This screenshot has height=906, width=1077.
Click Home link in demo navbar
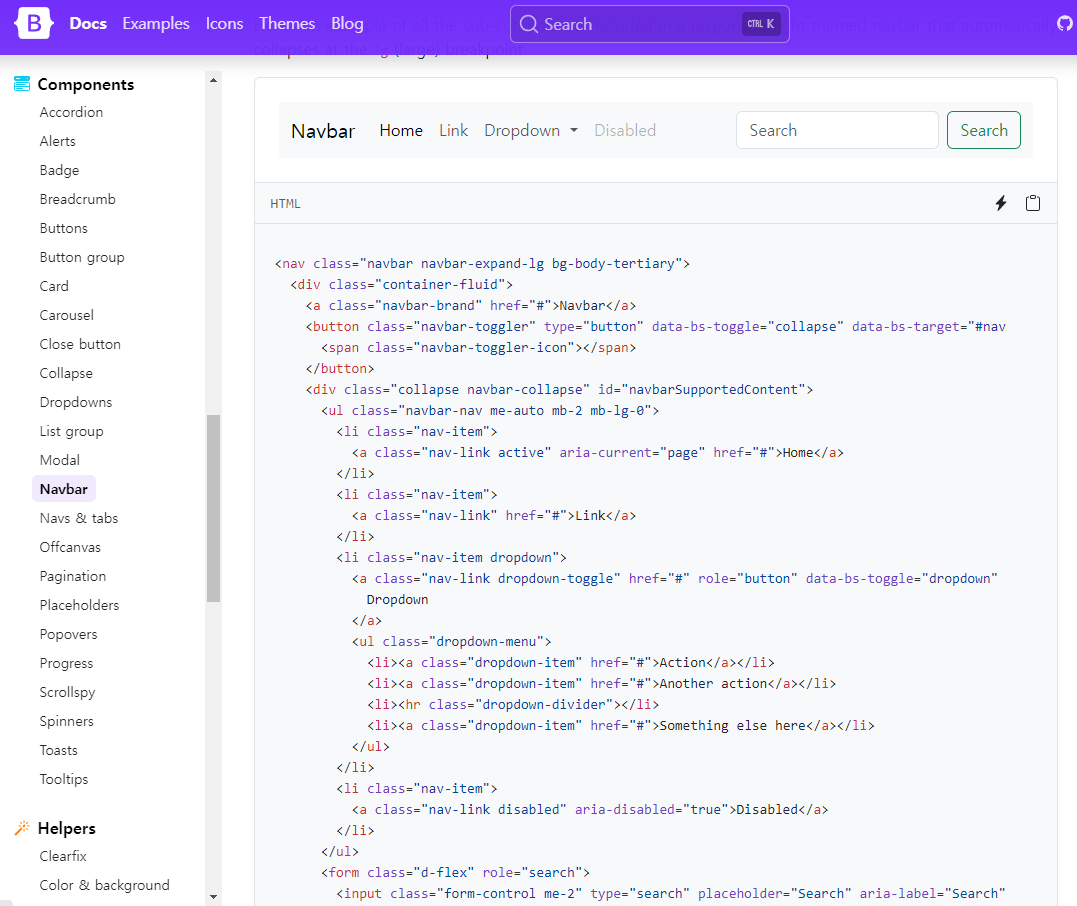(x=401, y=131)
